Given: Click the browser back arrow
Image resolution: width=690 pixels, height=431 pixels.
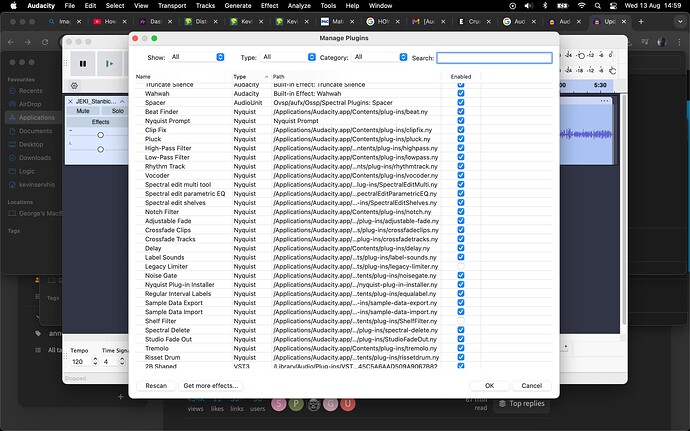Looking at the screenshot, I should pyautogui.click(x=11, y=42).
